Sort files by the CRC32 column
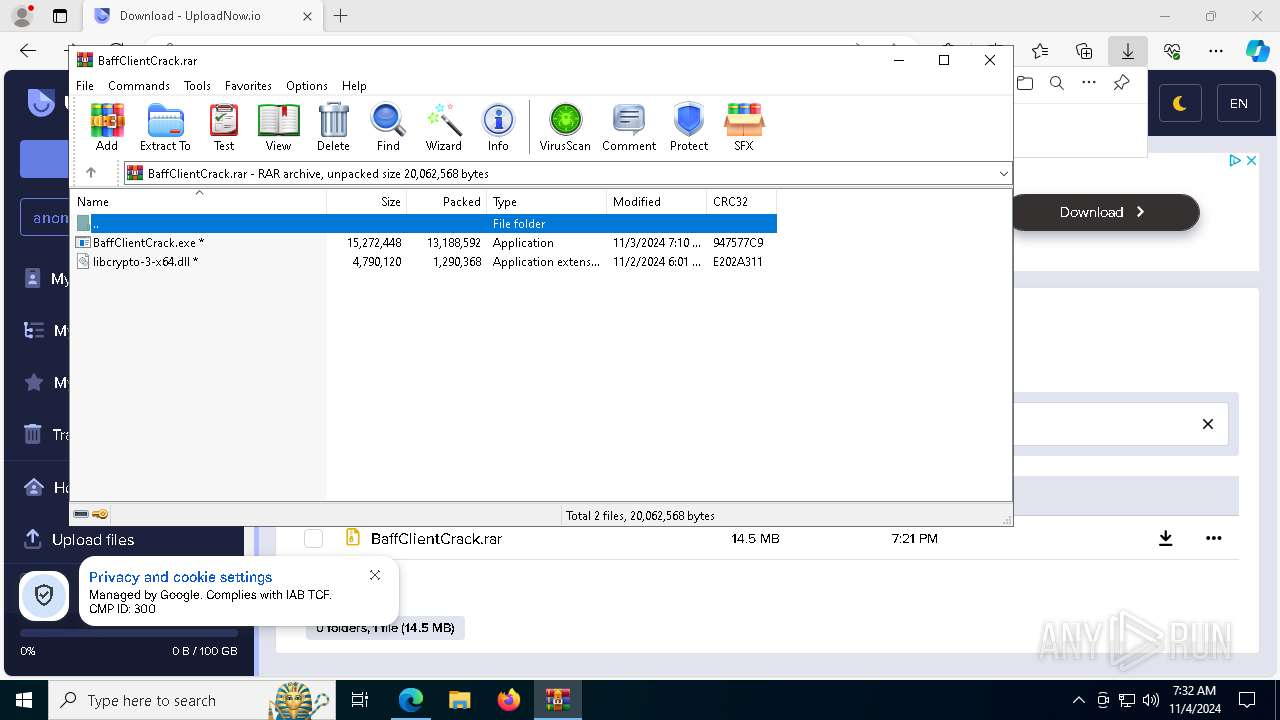This screenshot has width=1280, height=720. click(742, 202)
